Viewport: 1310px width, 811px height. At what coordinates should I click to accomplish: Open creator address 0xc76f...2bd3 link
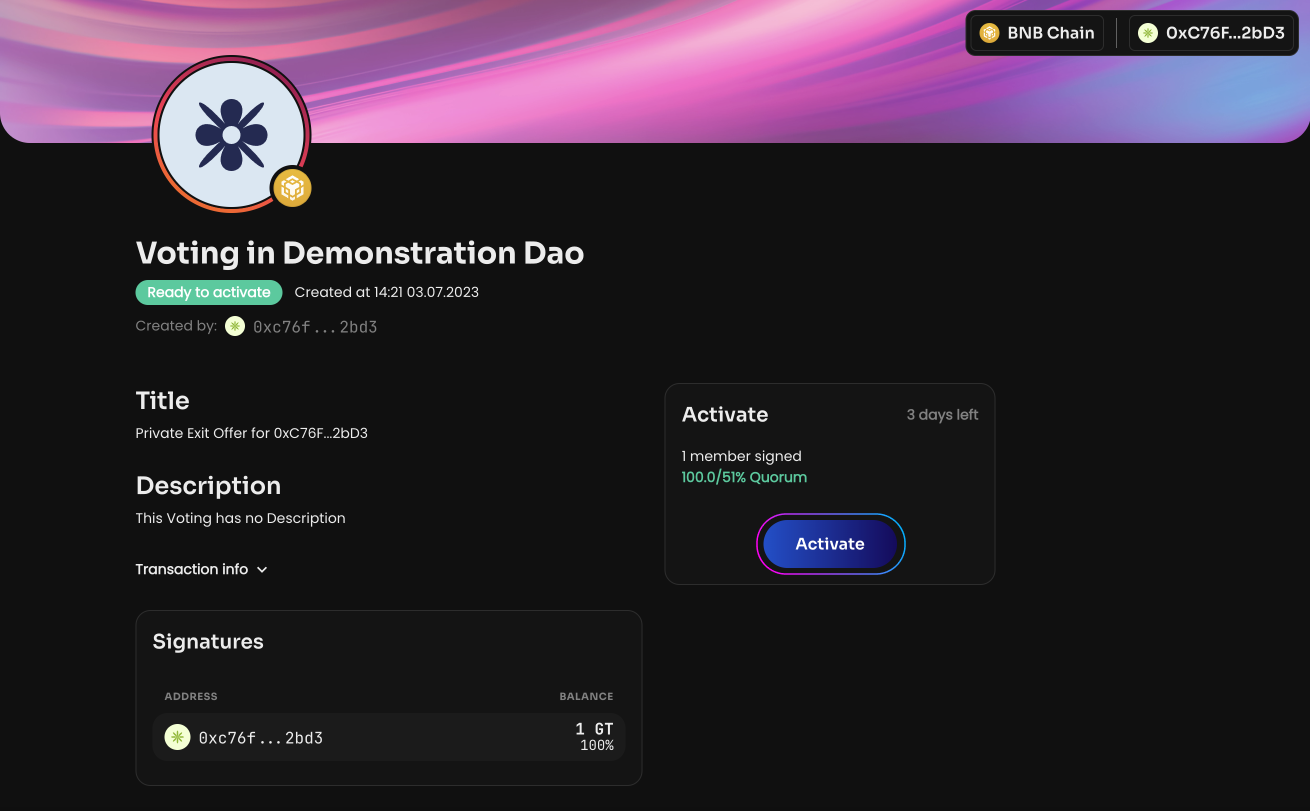click(x=315, y=327)
